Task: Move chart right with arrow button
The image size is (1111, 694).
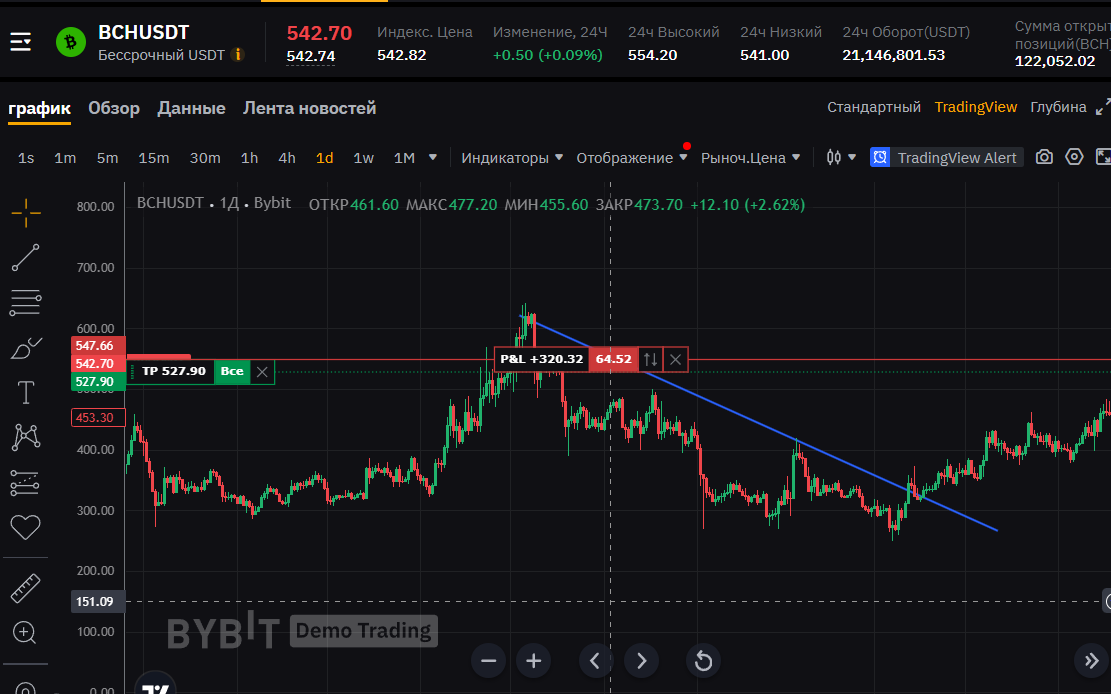Action: coord(641,661)
